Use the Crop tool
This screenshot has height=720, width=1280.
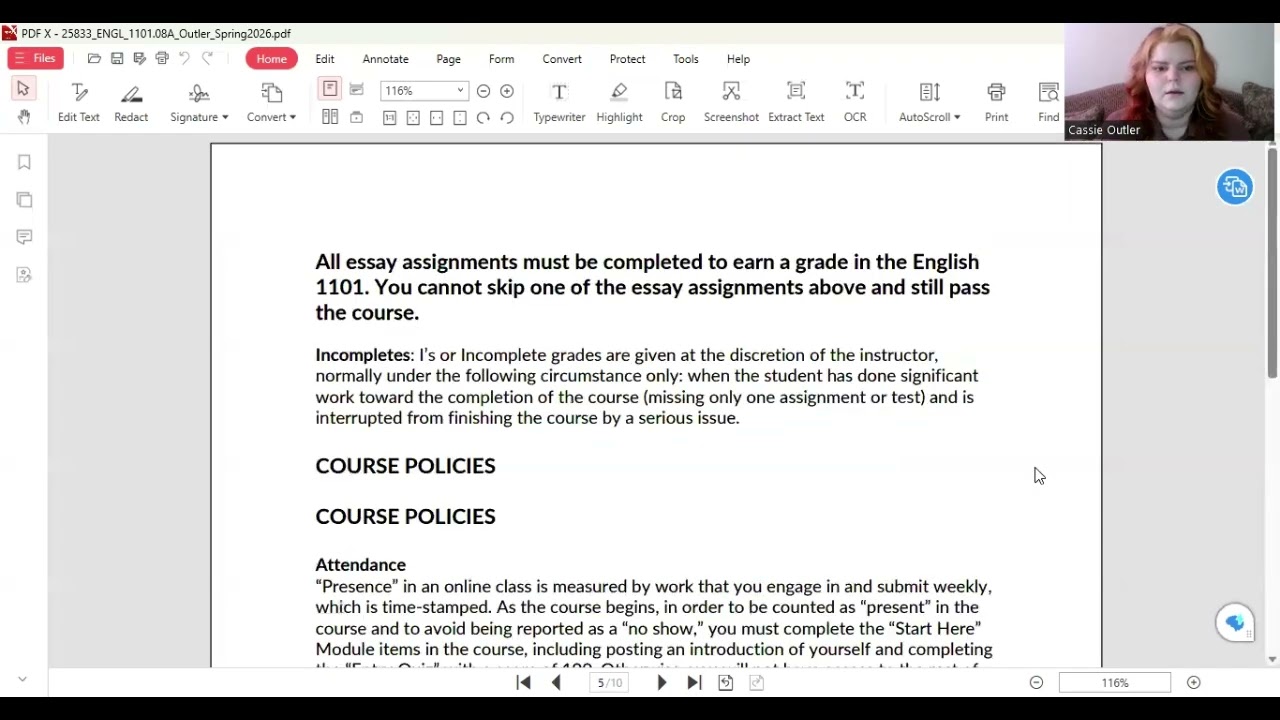[x=673, y=103]
